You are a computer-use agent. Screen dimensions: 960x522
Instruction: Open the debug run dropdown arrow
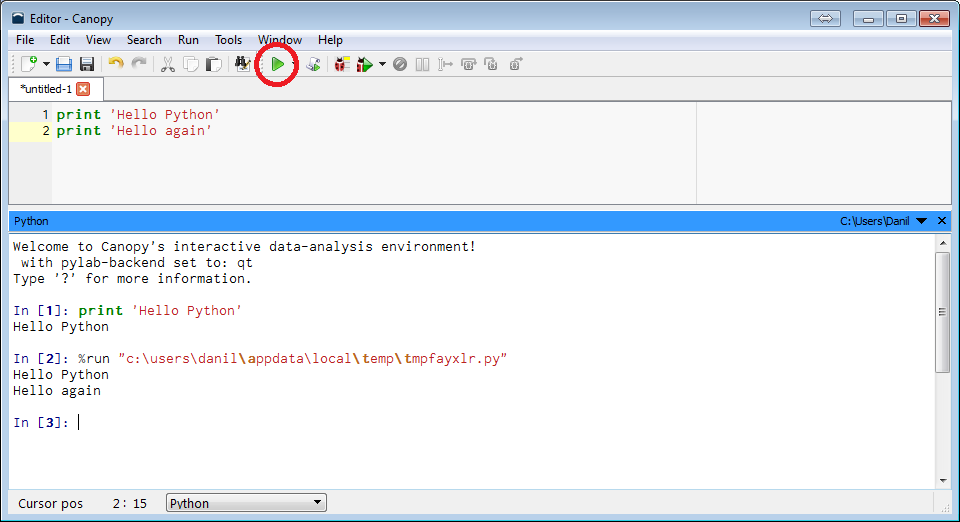point(382,64)
